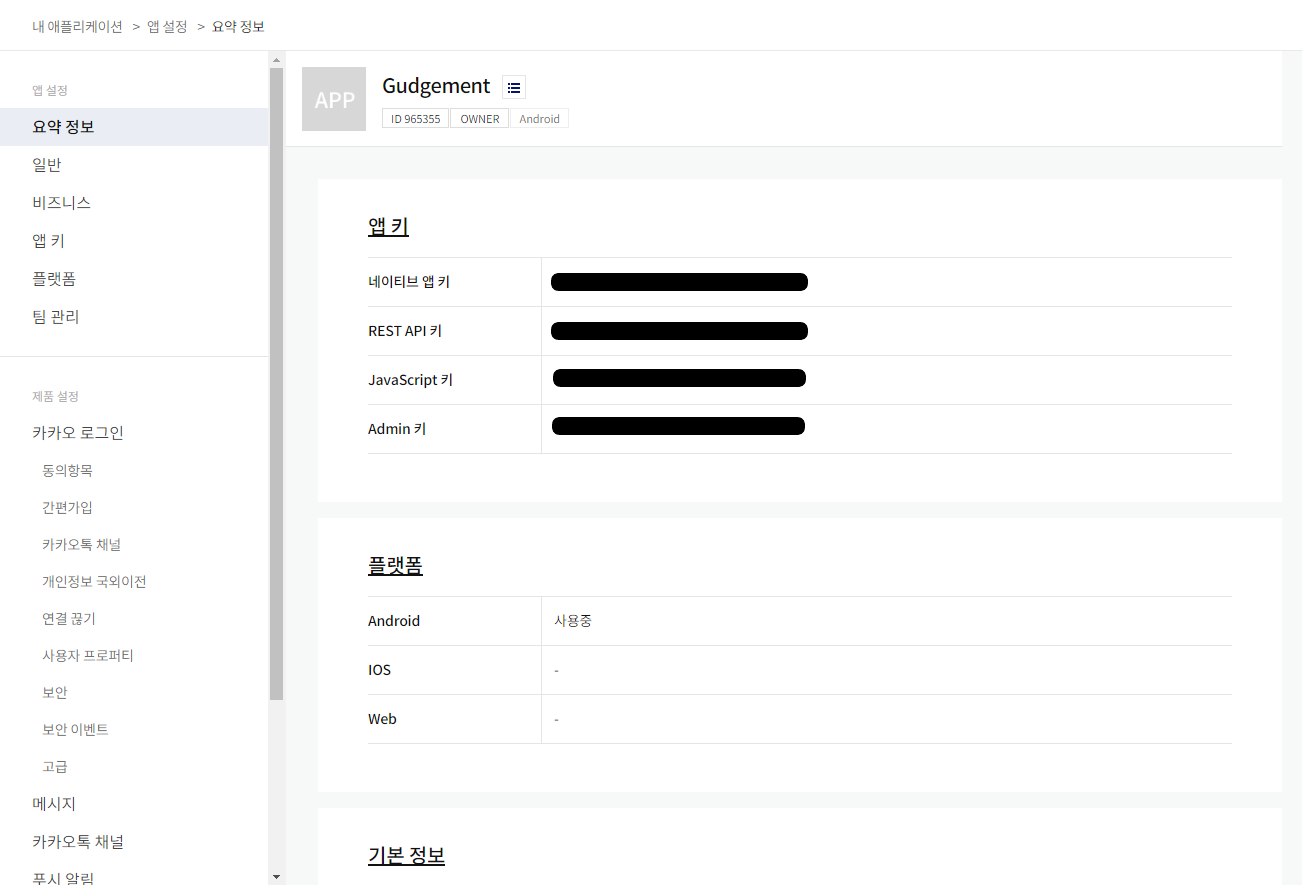This screenshot has width=1302, height=885.
Task: Click the Android row label in 플랫폼
Action: (x=394, y=621)
